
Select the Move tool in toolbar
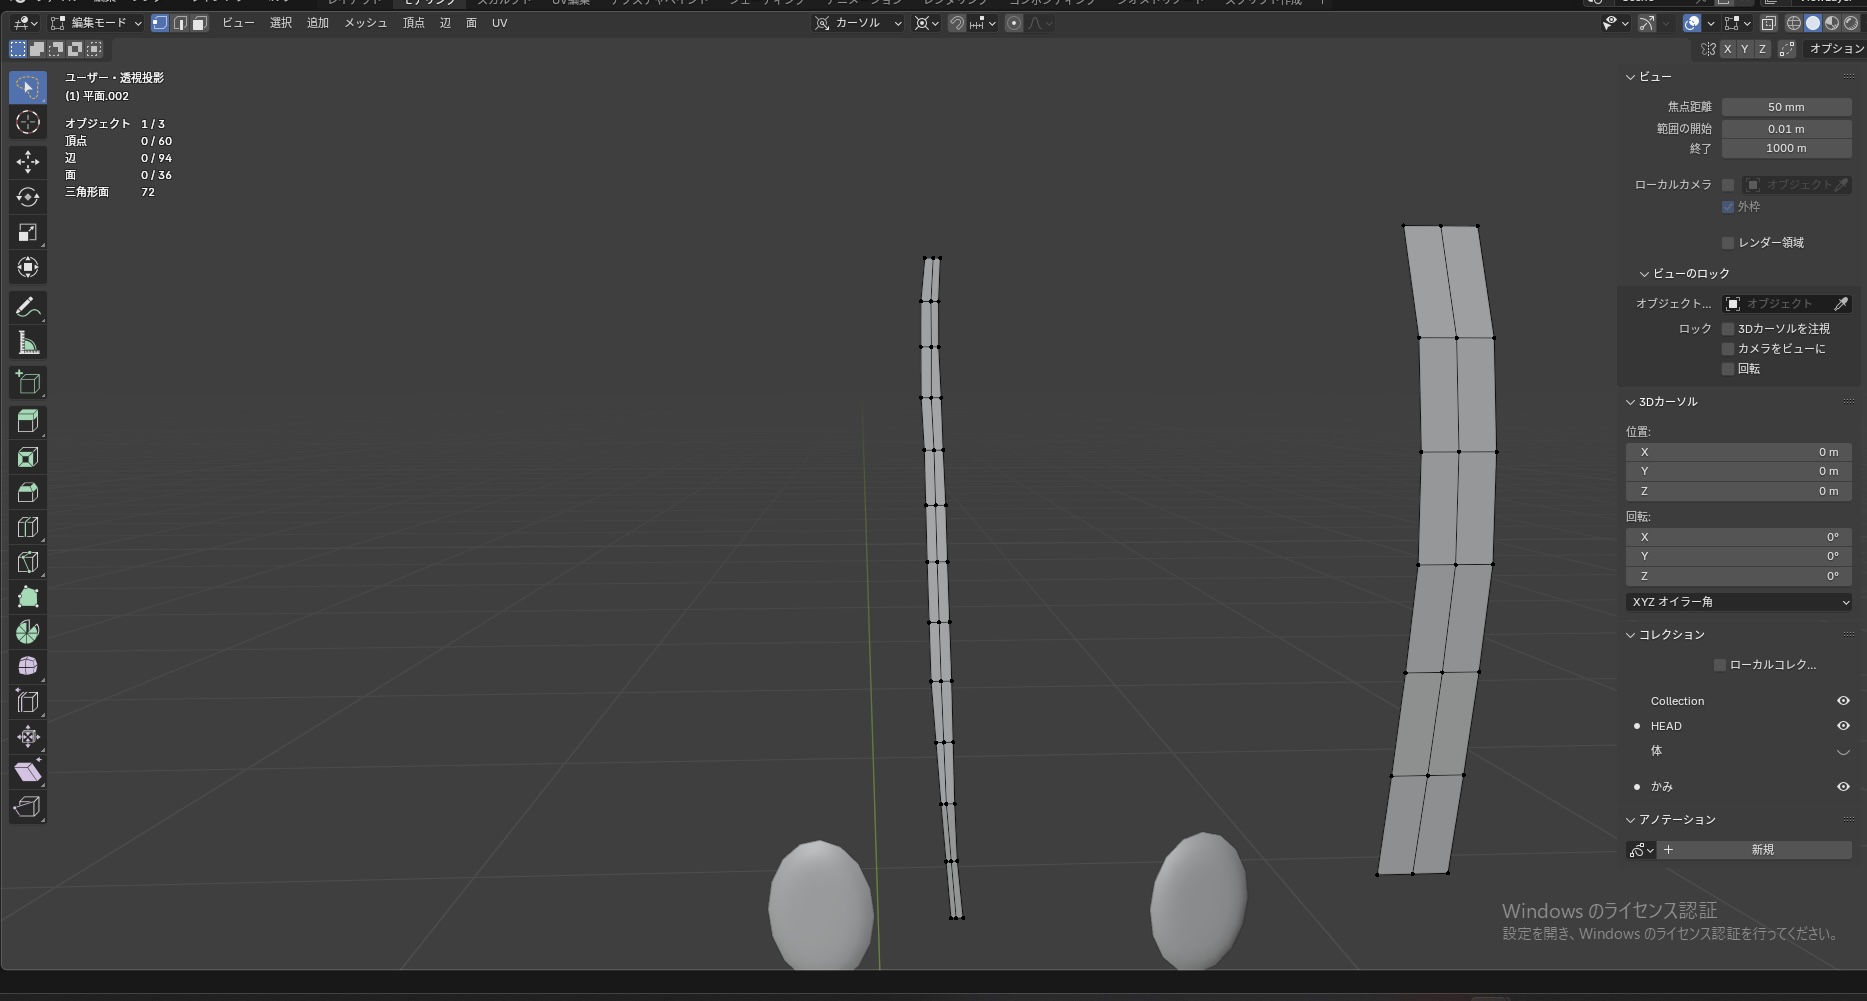(x=28, y=162)
